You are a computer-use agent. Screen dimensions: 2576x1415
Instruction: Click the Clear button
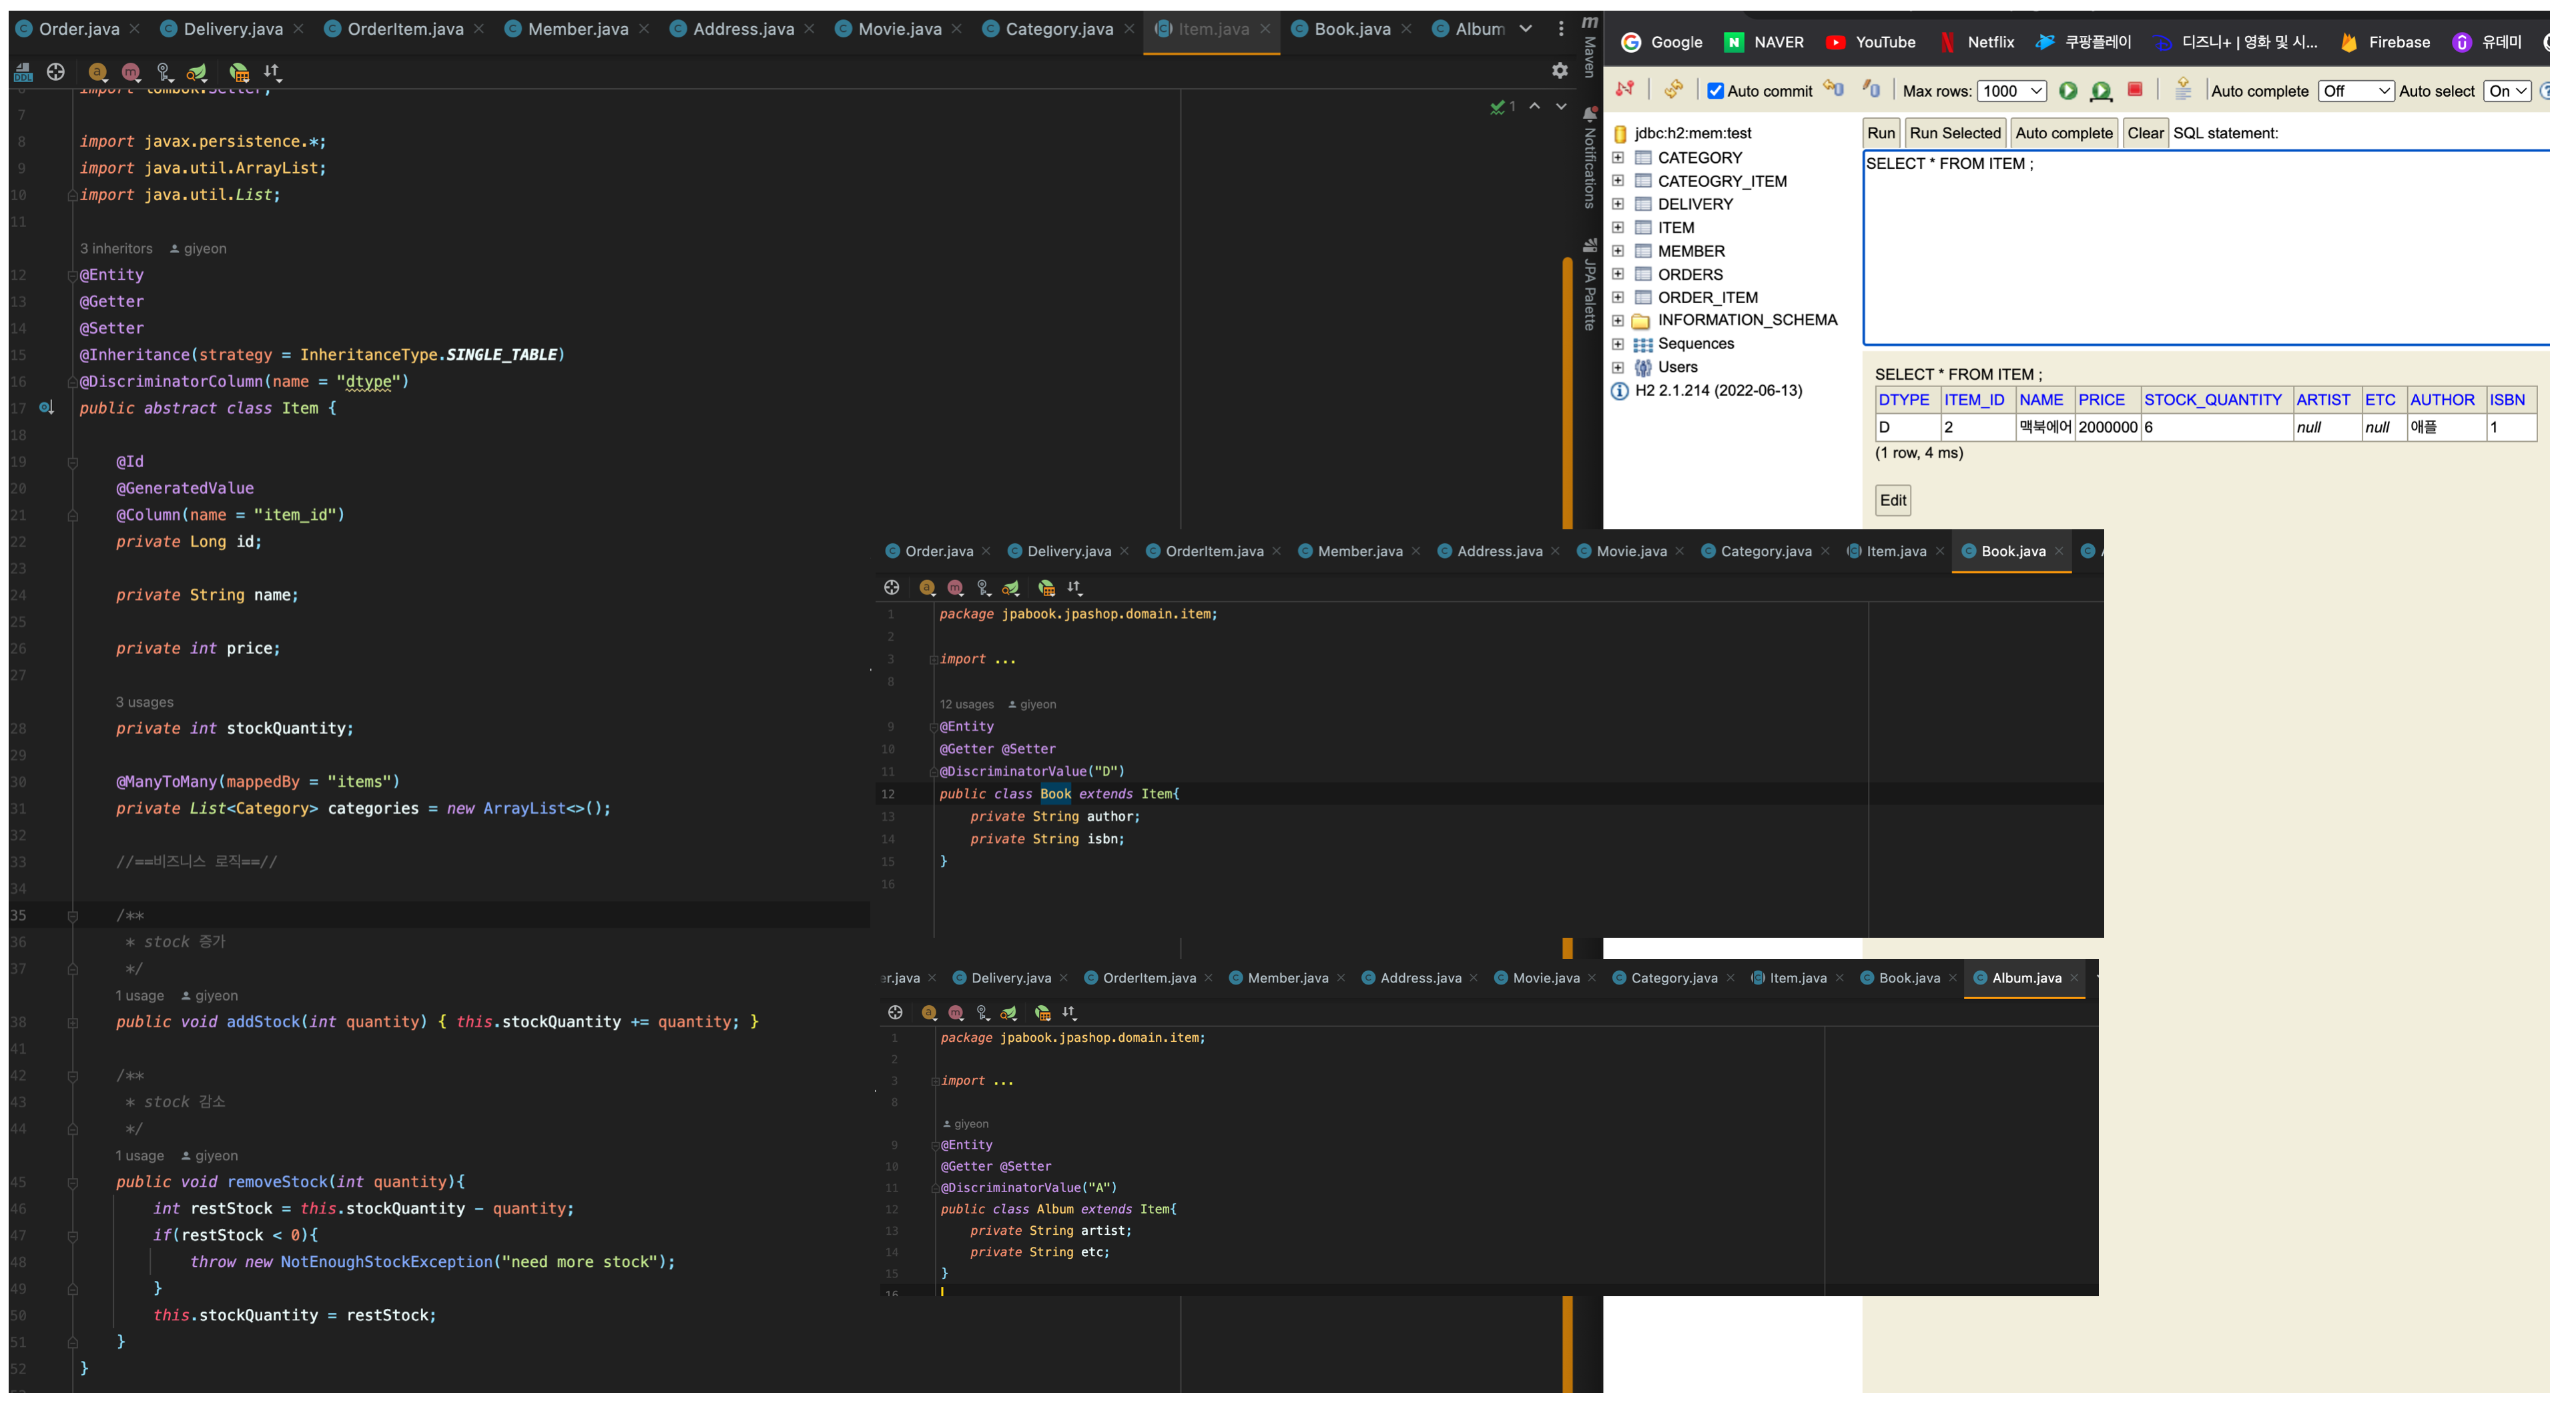[x=2145, y=133]
